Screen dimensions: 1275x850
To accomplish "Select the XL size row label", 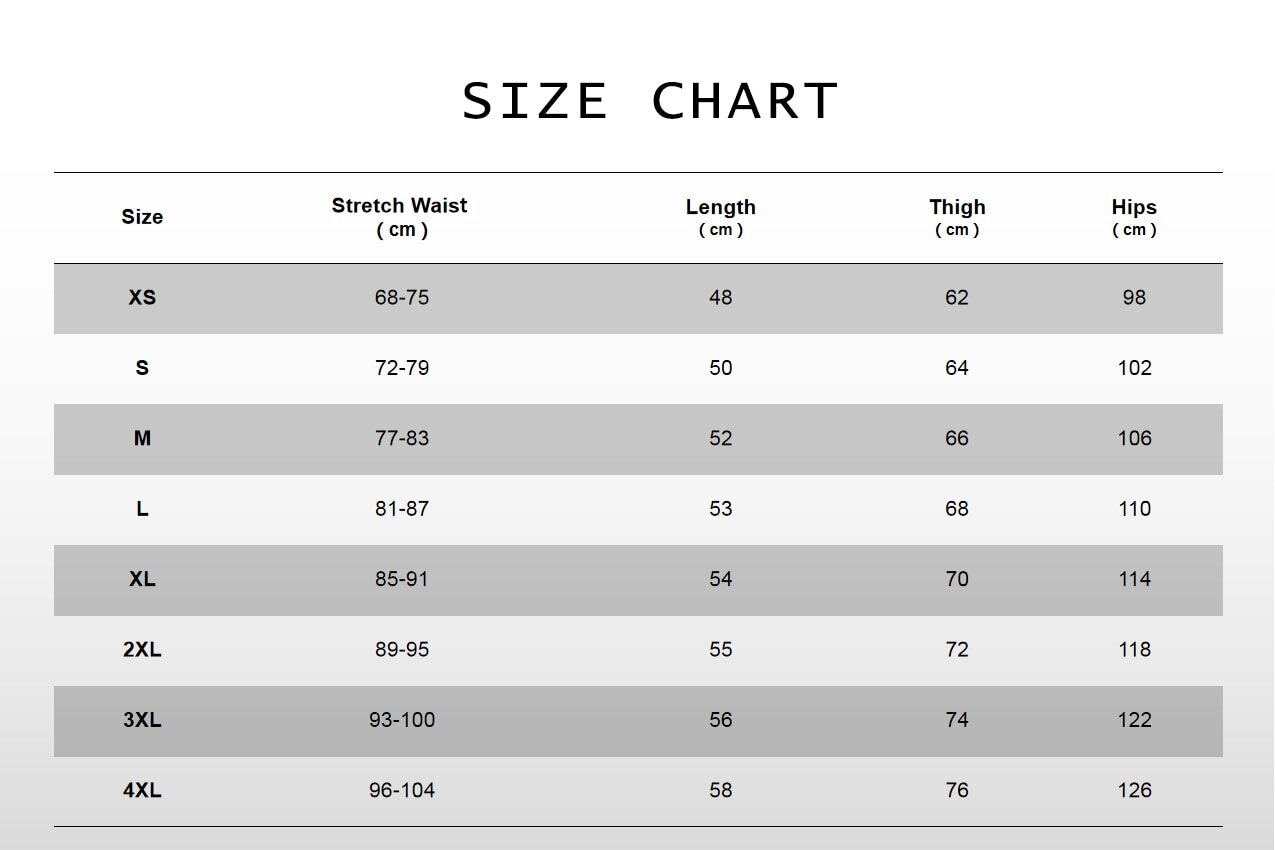I will click(142, 579).
